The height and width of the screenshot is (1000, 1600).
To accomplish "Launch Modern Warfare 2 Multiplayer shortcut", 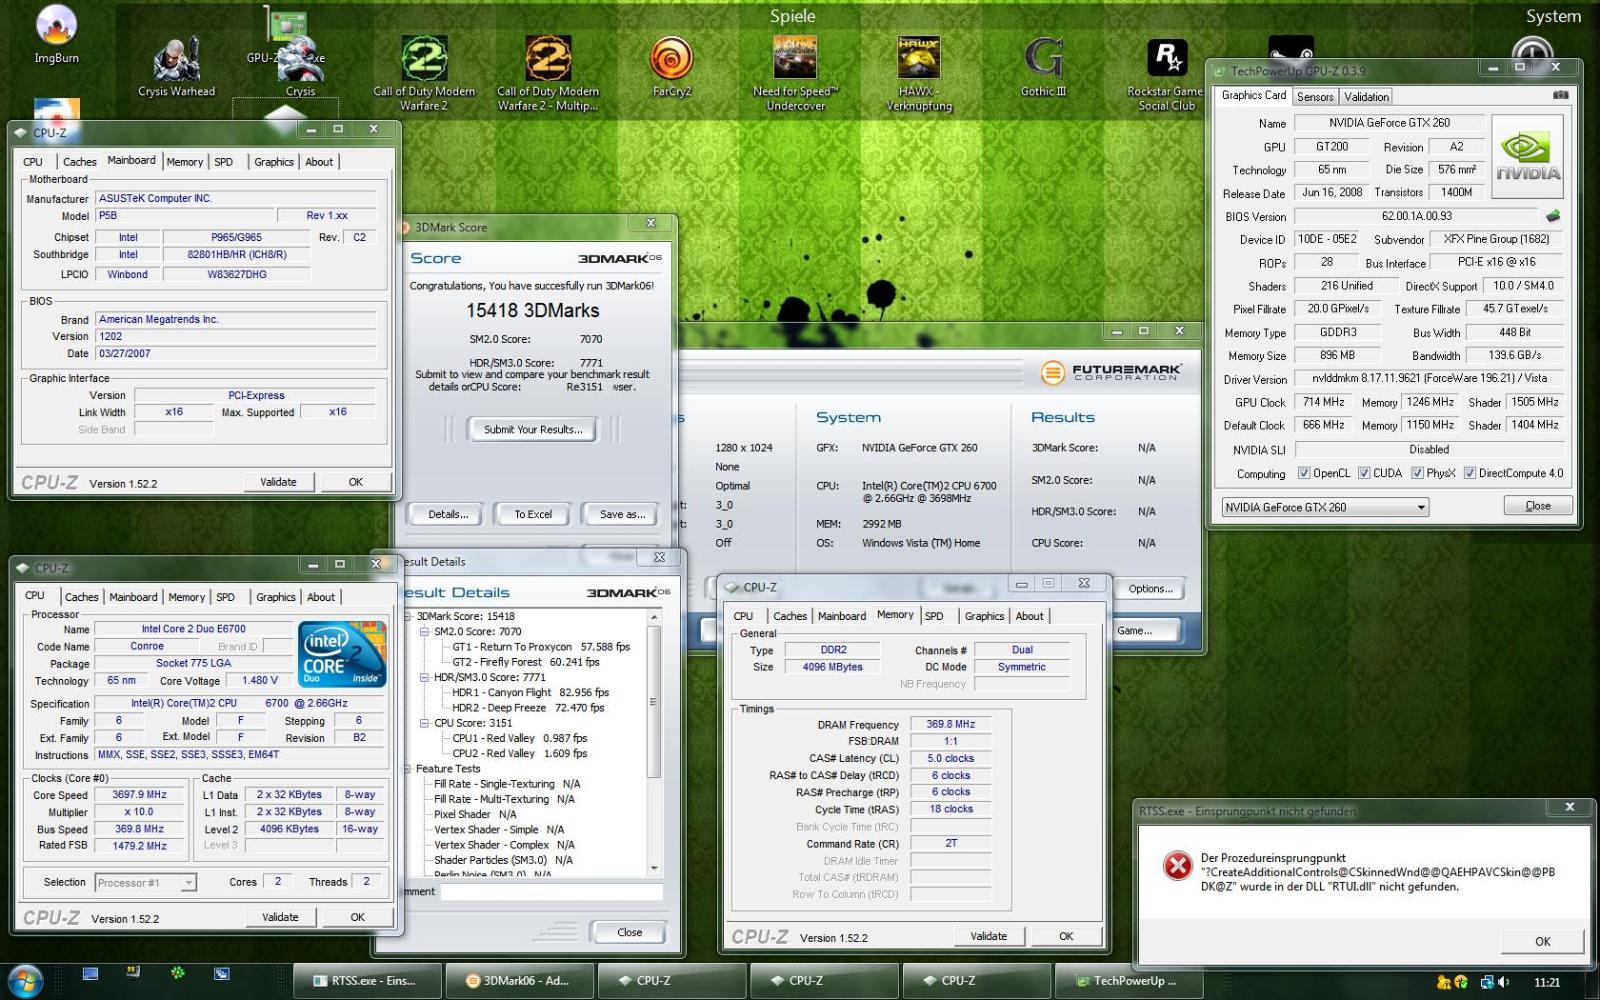I will pos(548,73).
